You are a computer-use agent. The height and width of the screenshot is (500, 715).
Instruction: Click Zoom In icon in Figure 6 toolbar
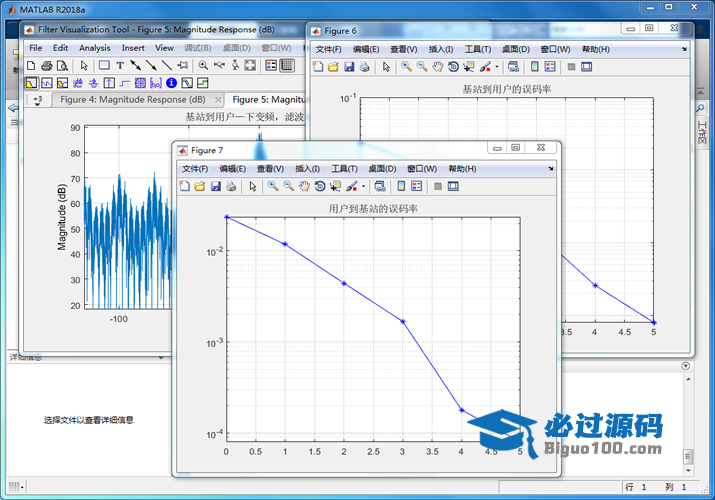406,67
